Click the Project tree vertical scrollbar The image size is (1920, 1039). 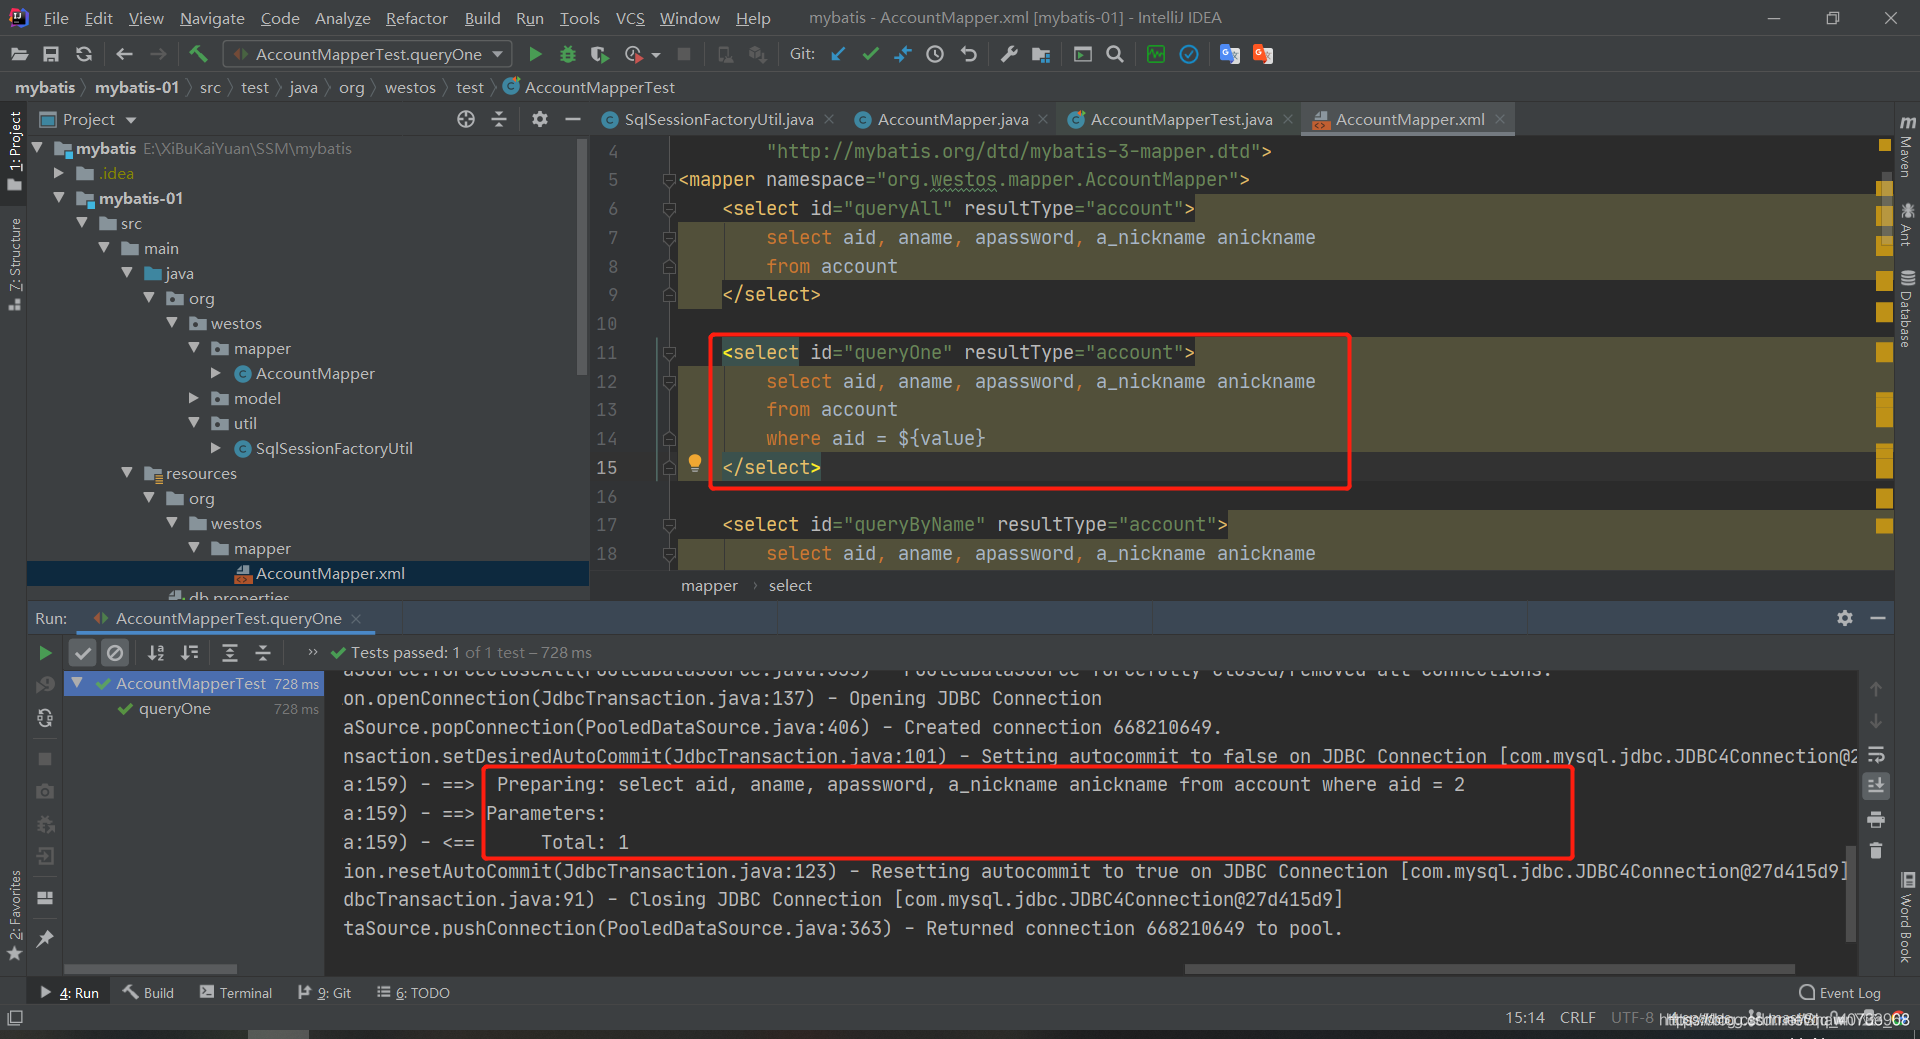pos(582,256)
